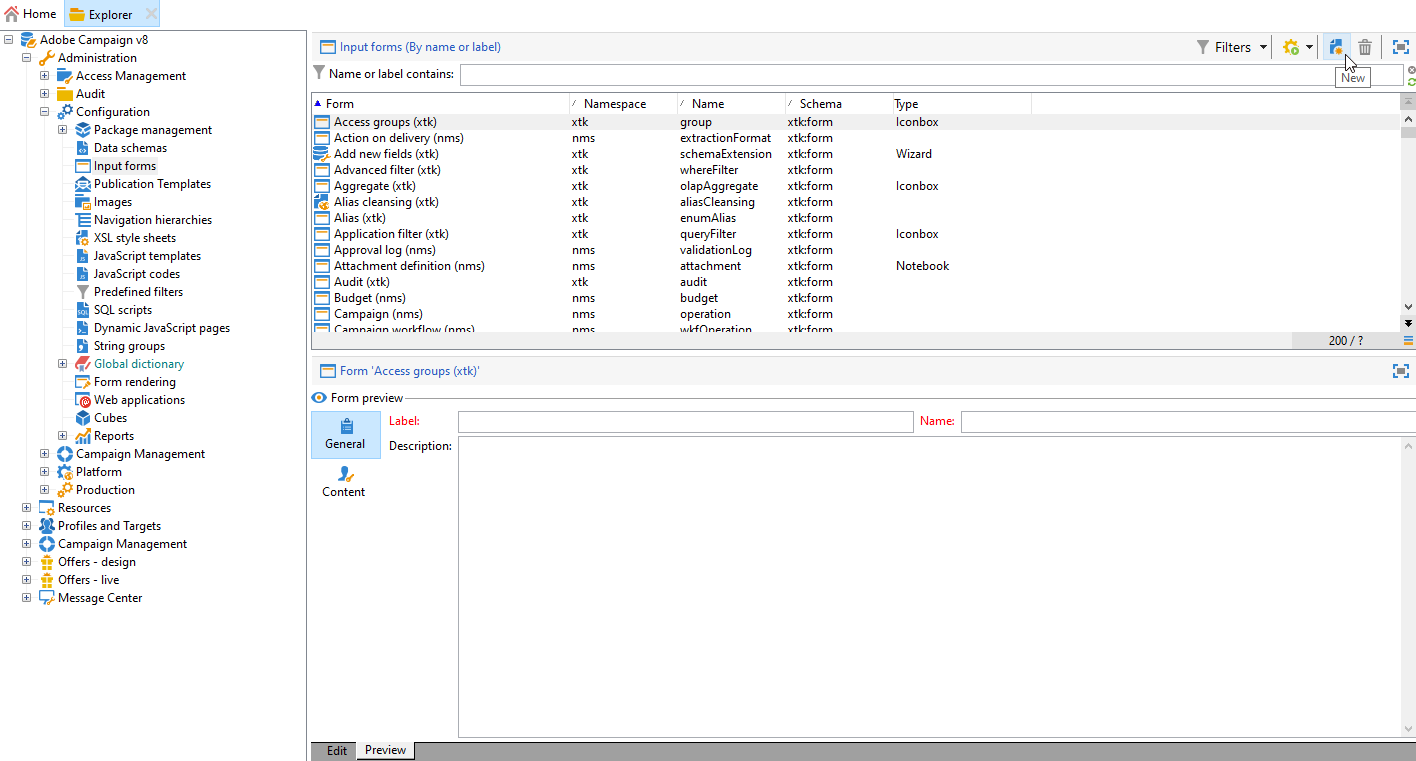
Task: Click the Web applications icon
Action: point(83,400)
